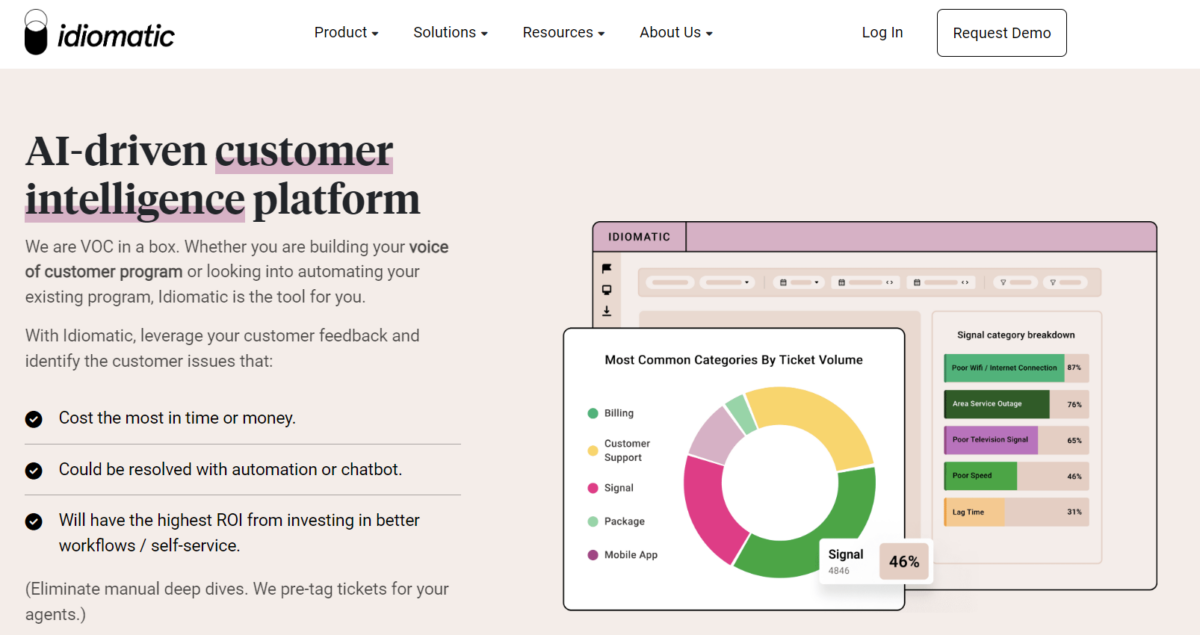Click the 'Signal category breakdown' title

1016,335
